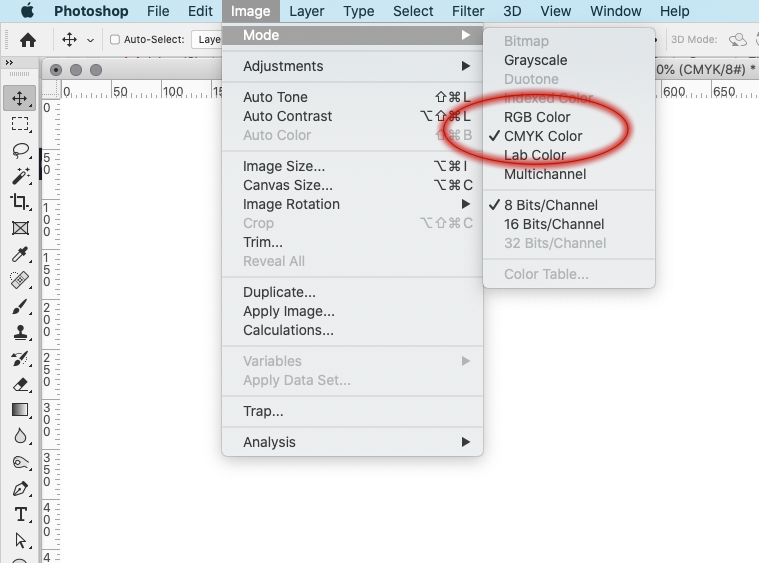Select the Frame tool
Viewport: 759px width, 563px height.
pyautogui.click(x=20, y=228)
